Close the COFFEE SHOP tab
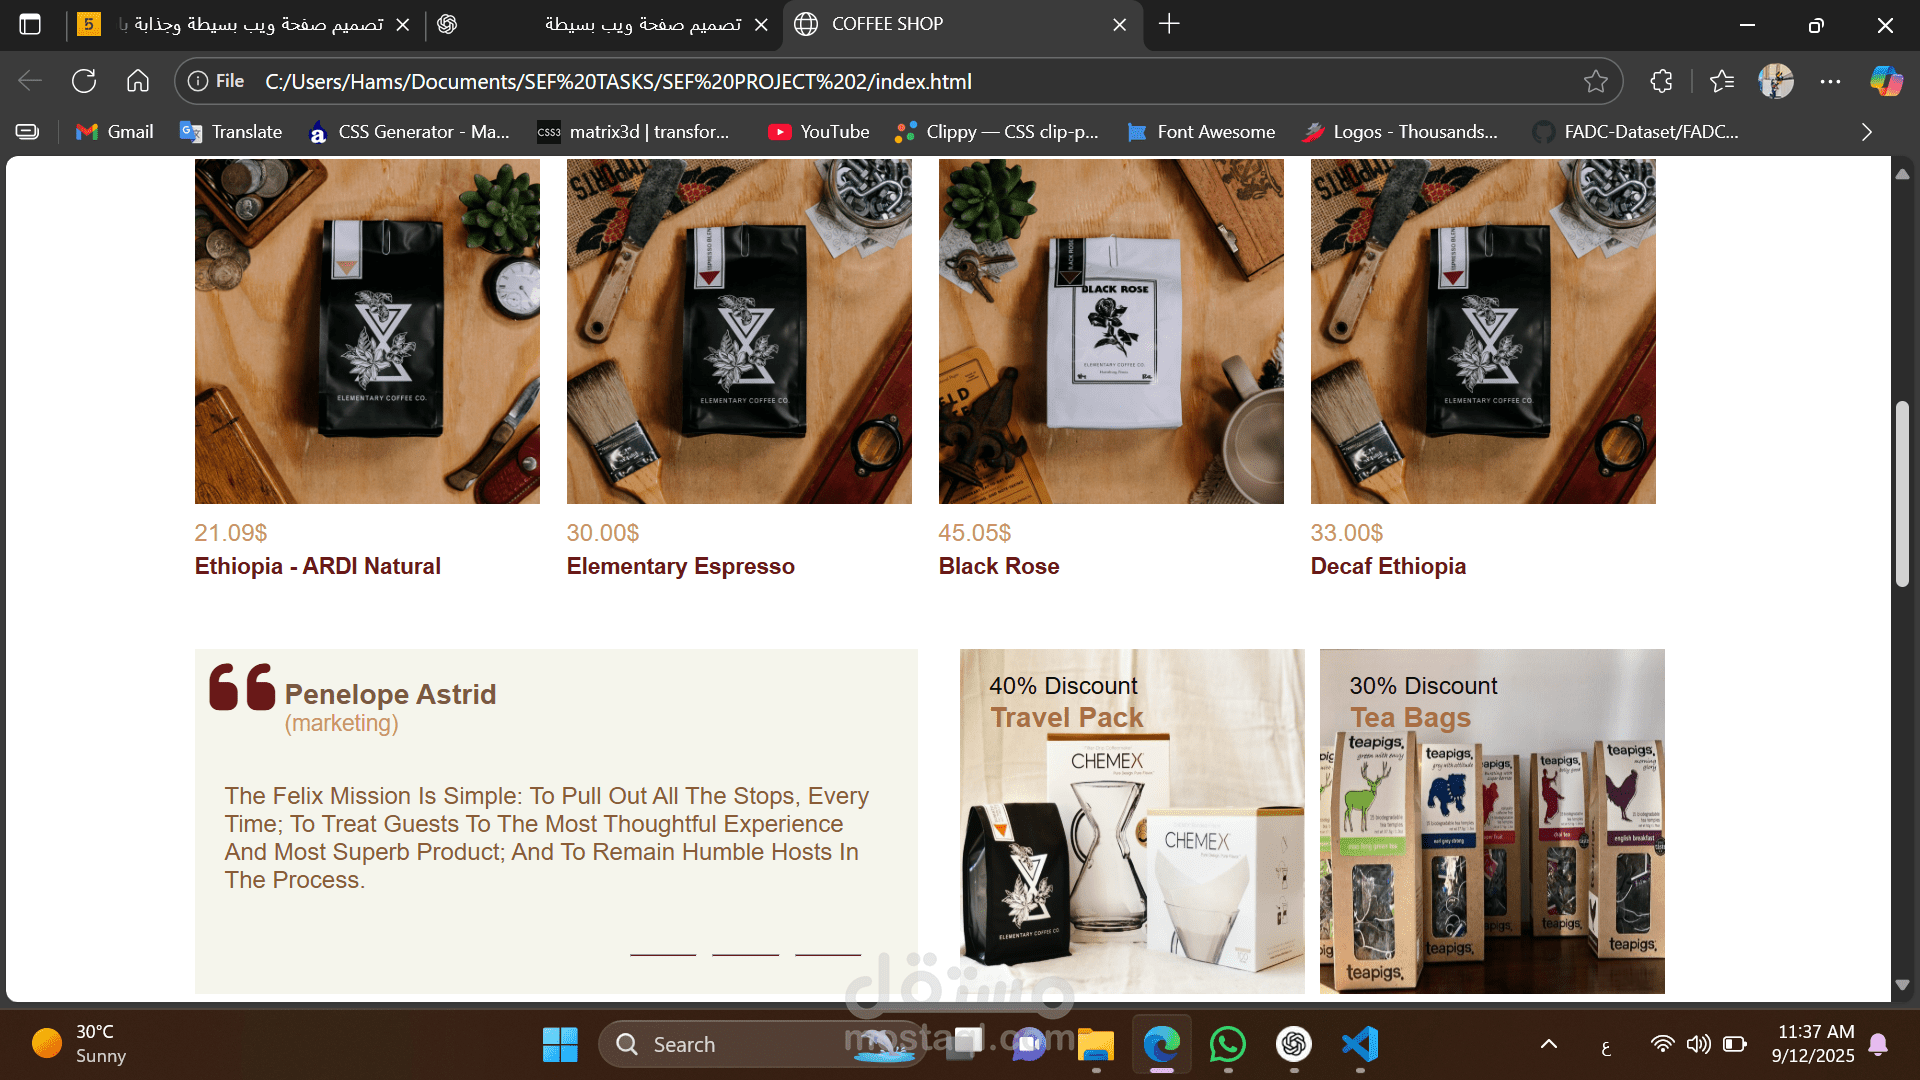 pos(1119,24)
